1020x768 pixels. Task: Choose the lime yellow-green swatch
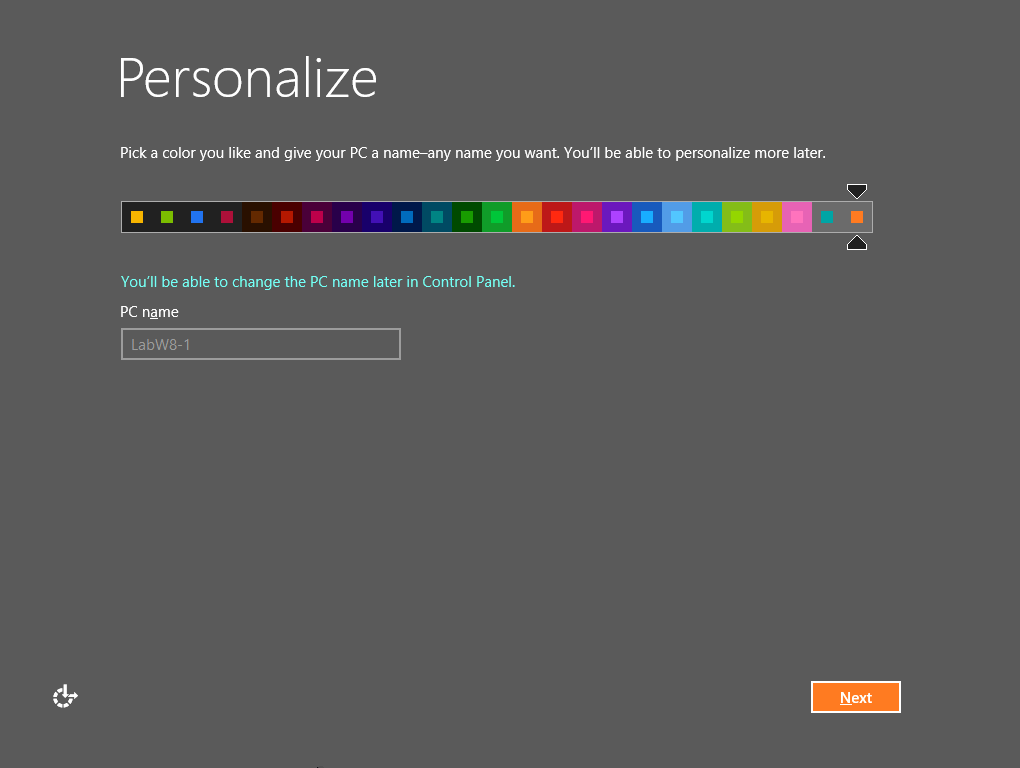pyautogui.click(x=737, y=217)
